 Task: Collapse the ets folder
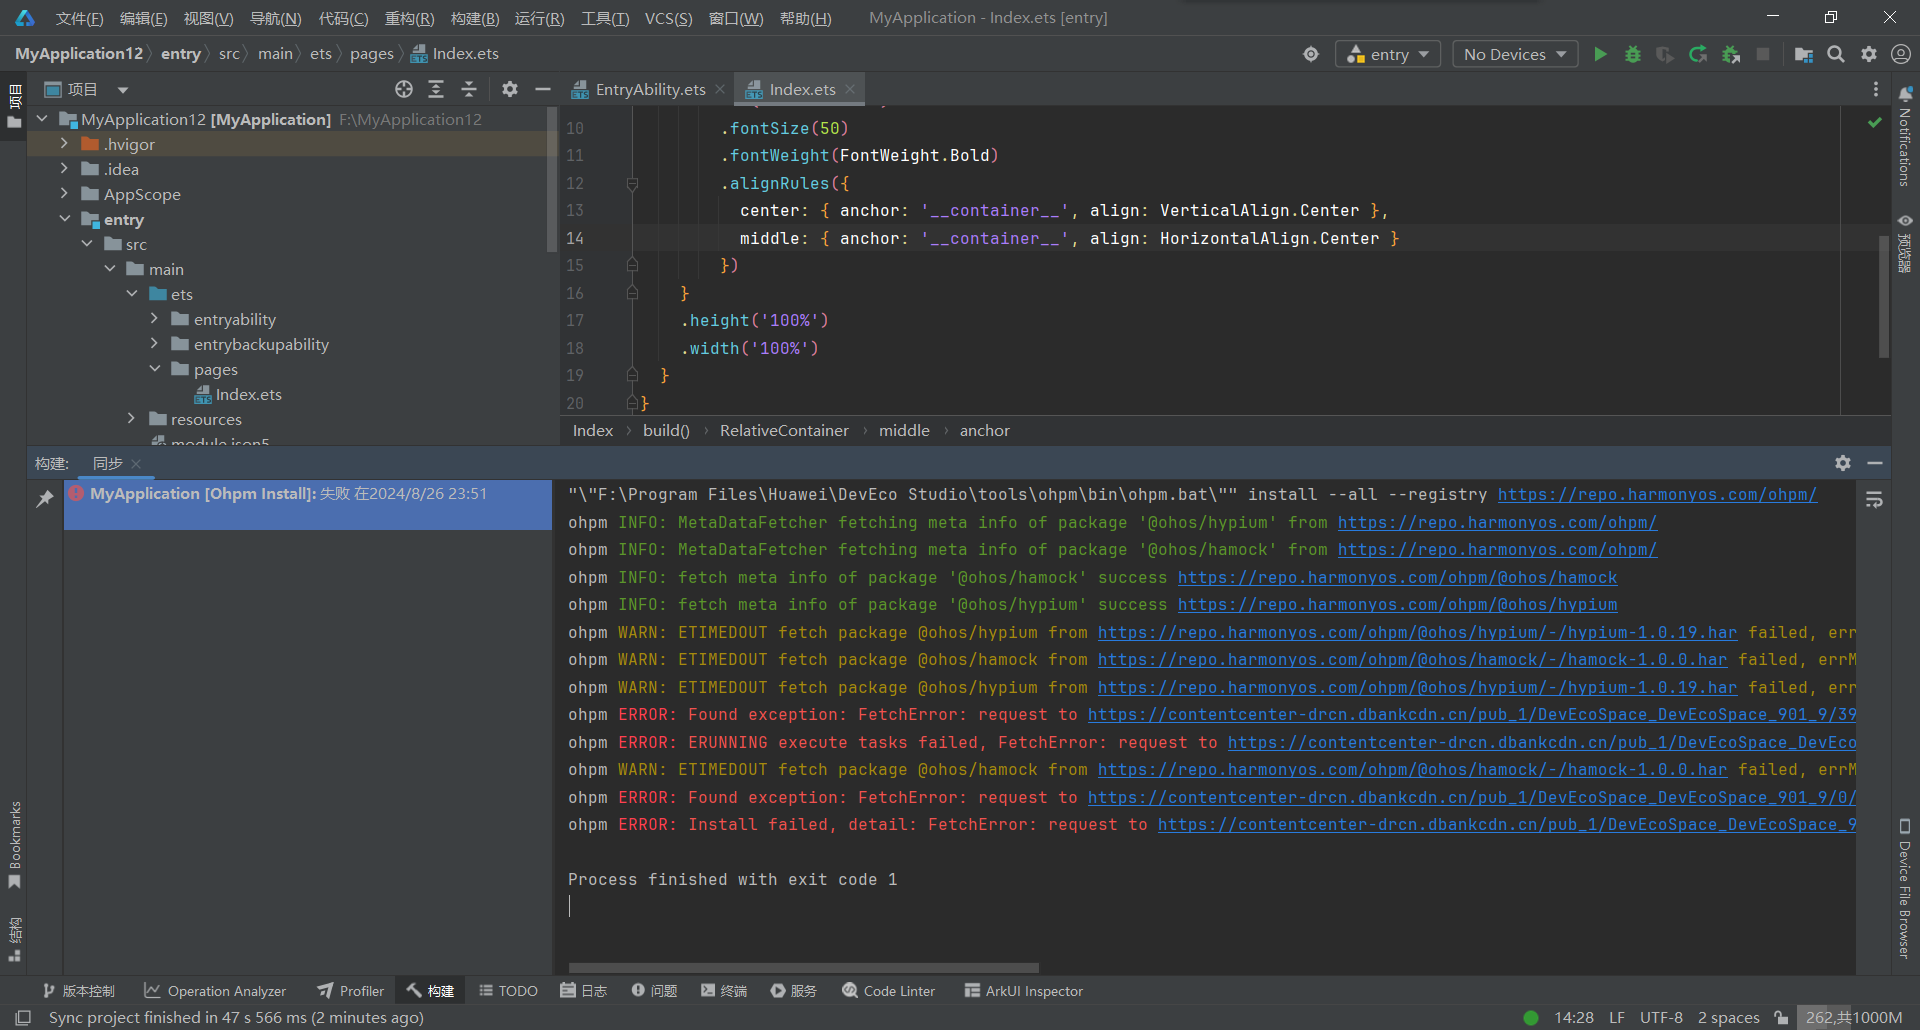tap(132, 294)
